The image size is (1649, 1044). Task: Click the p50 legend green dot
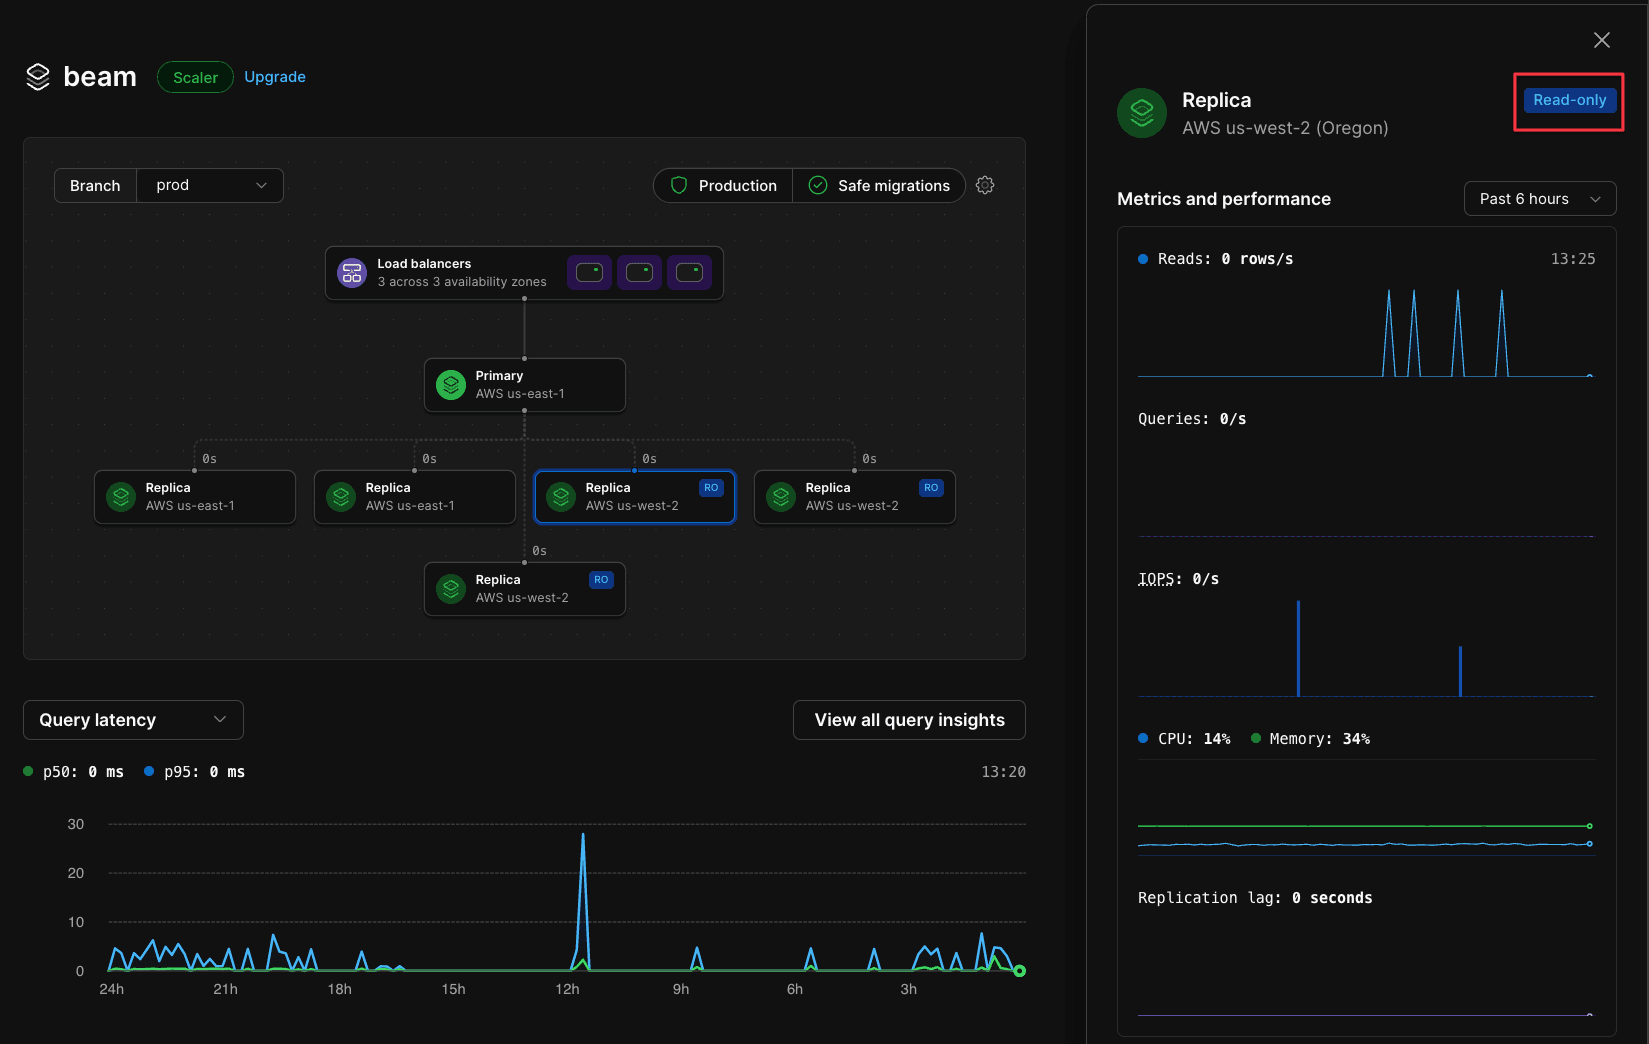tap(28, 771)
